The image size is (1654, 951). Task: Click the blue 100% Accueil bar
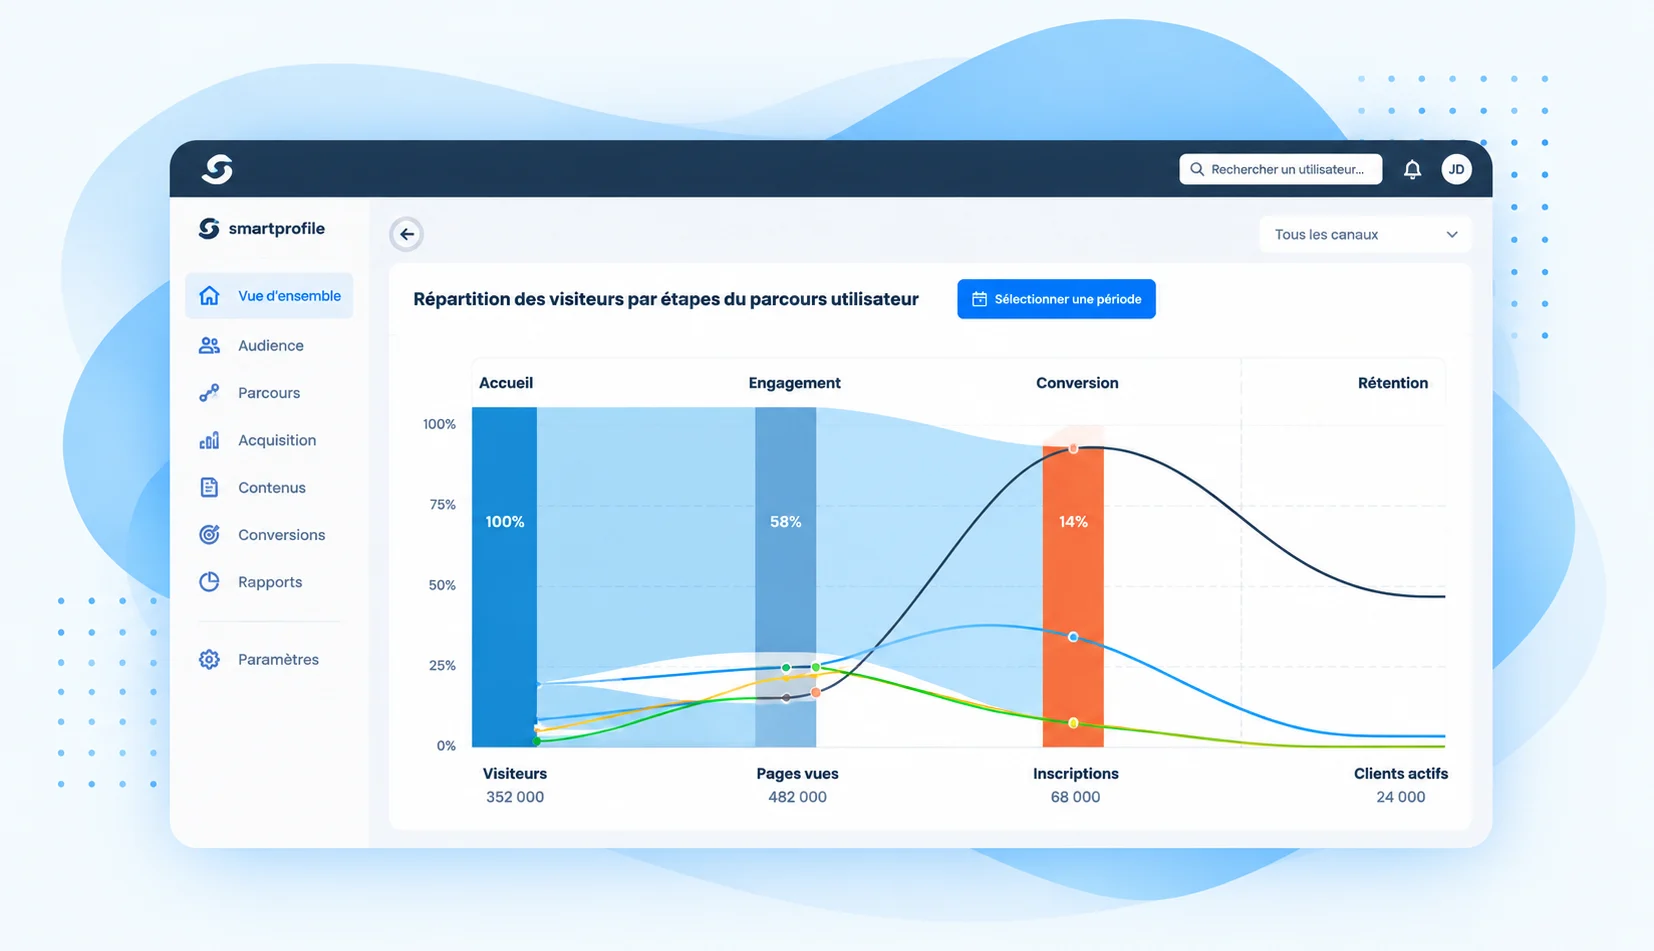[x=504, y=576]
